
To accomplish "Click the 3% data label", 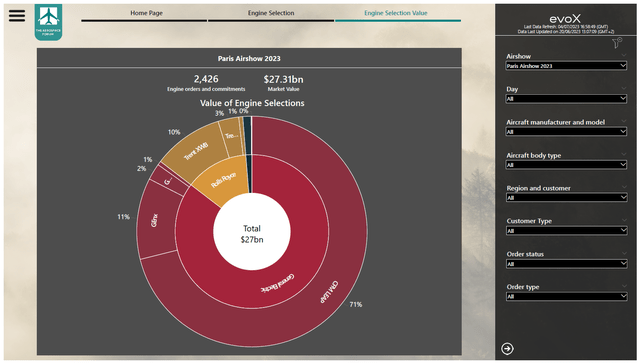I will (219, 113).
